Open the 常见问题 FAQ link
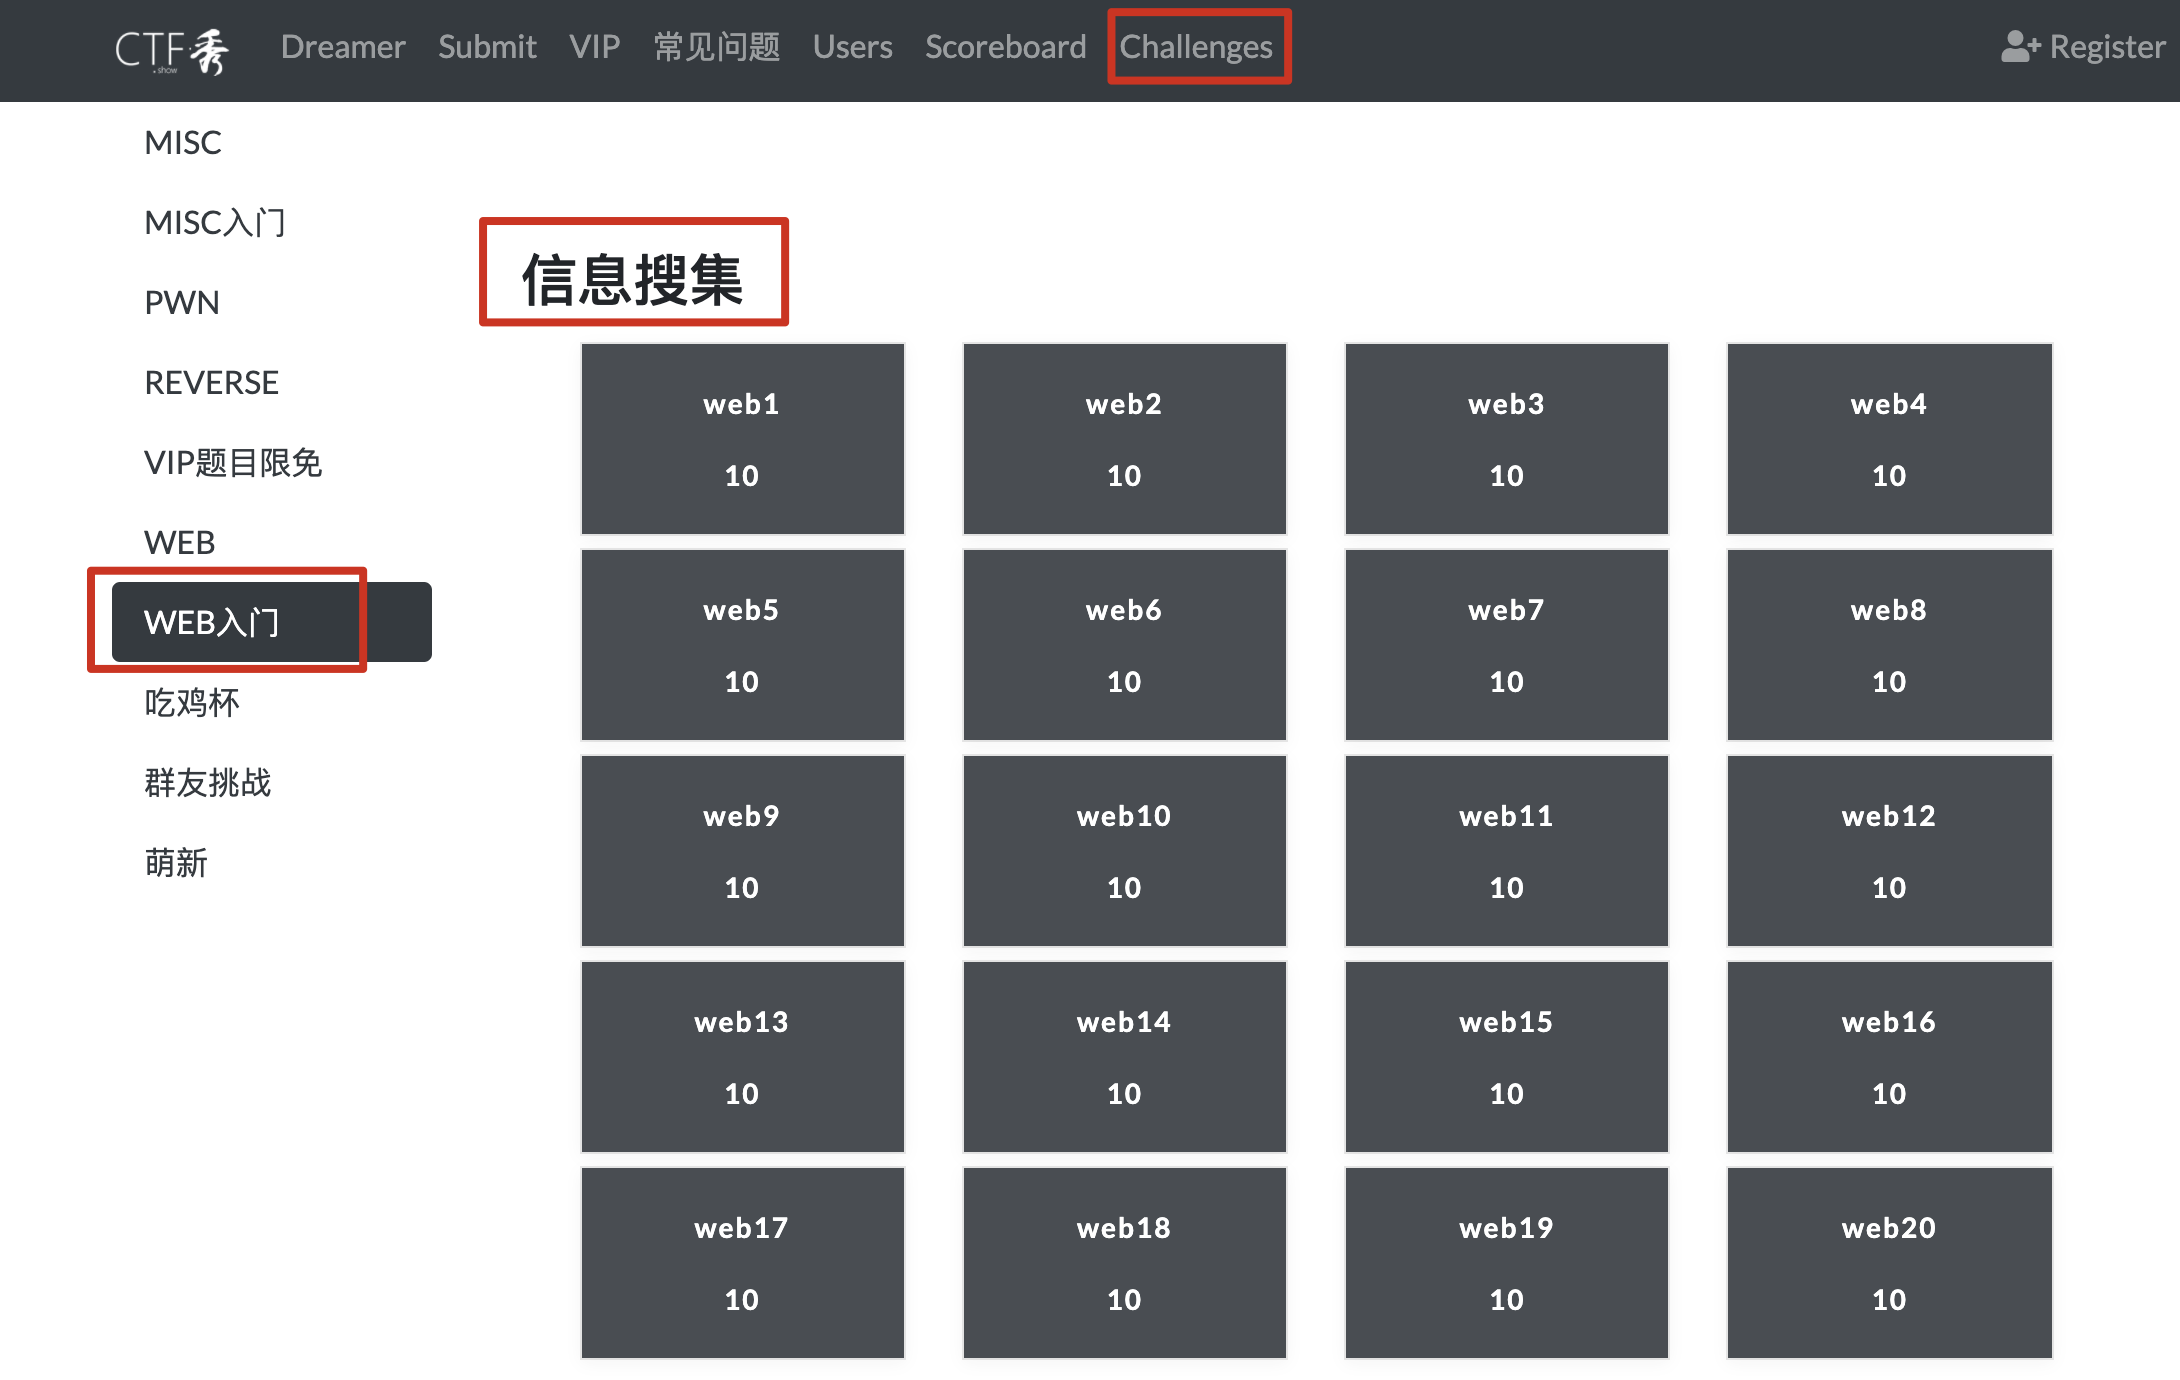Screen dimensions: 2180x1380 pos(716,47)
